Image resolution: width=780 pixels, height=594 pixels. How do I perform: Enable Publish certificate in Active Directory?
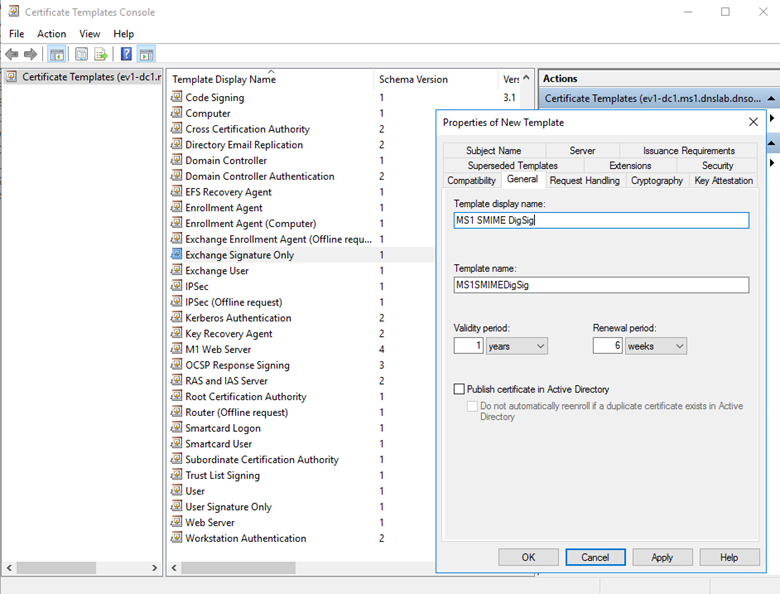coord(459,389)
